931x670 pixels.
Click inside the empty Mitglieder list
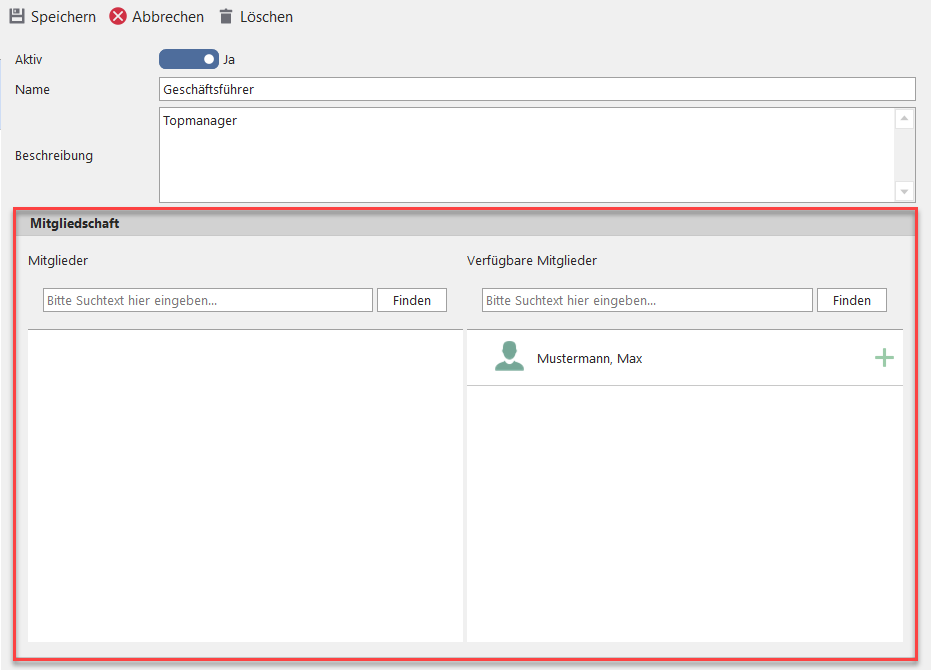pos(245,485)
